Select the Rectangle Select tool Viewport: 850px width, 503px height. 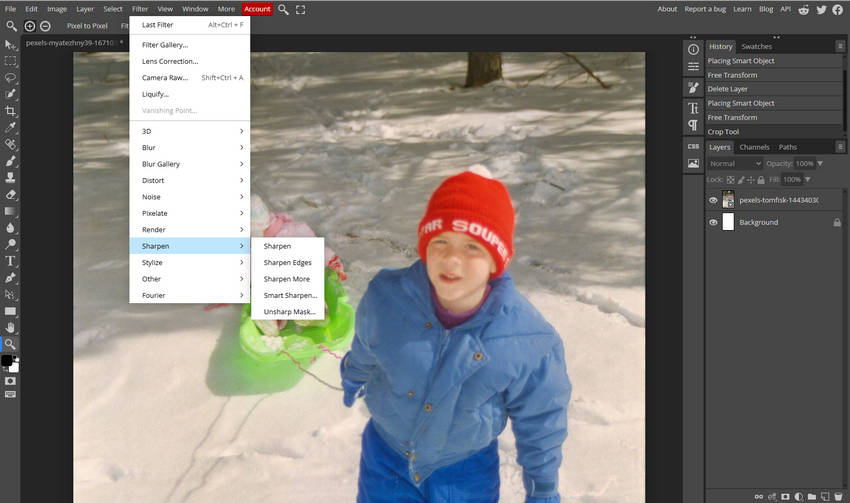(x=10, y=61)
